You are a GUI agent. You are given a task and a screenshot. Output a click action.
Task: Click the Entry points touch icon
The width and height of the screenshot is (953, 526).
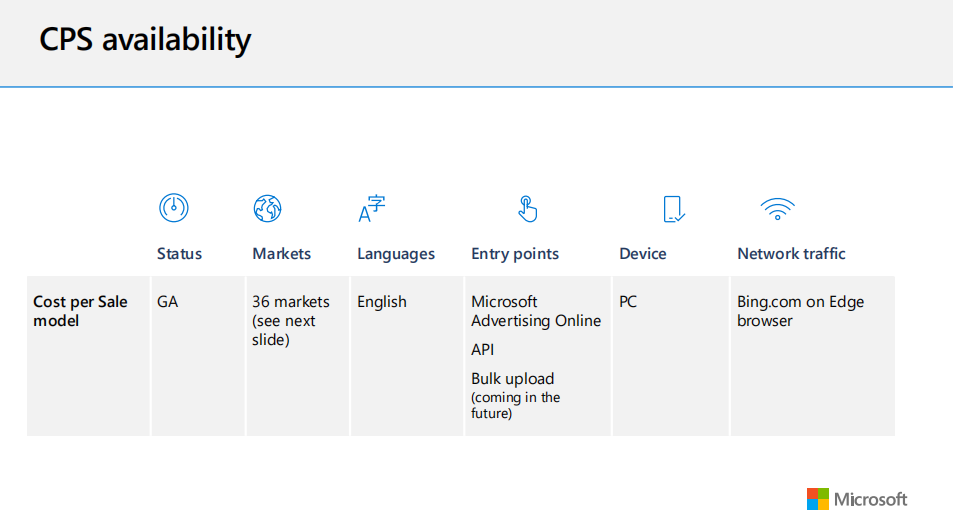click(x=528, y=208)
